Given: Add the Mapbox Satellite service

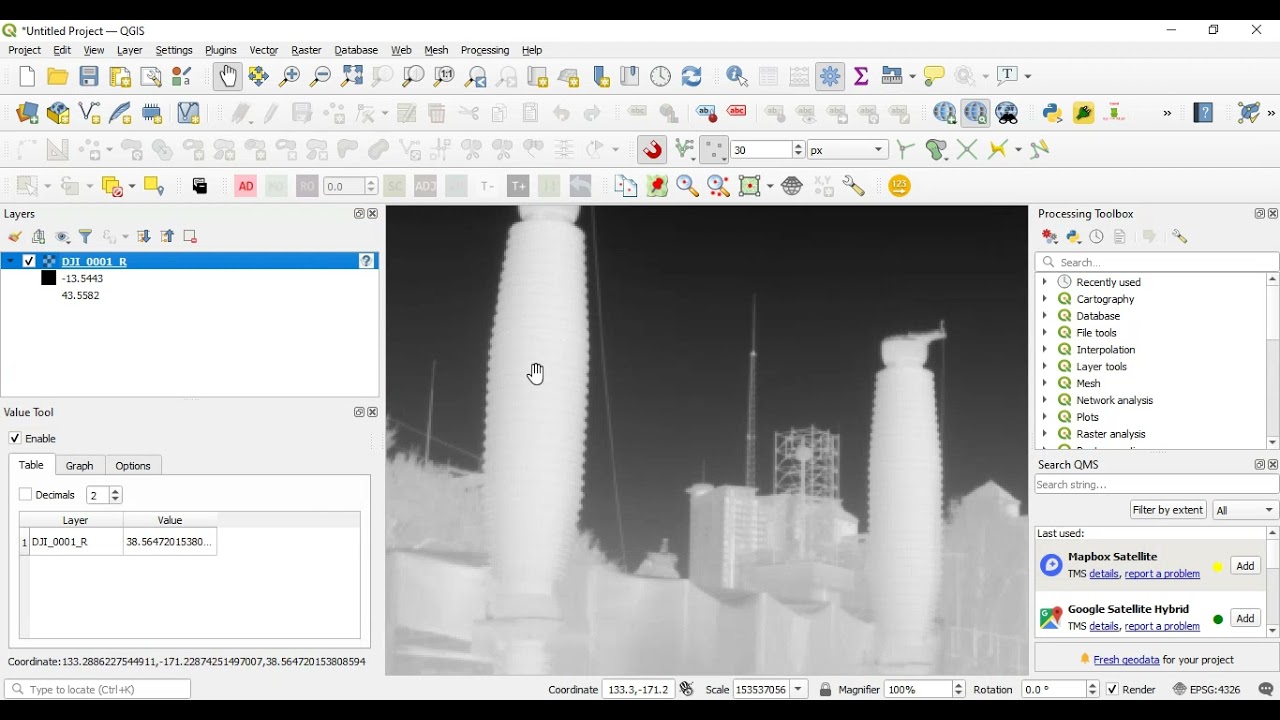Looking at the screenshot, I should (x=1246, y=567).
